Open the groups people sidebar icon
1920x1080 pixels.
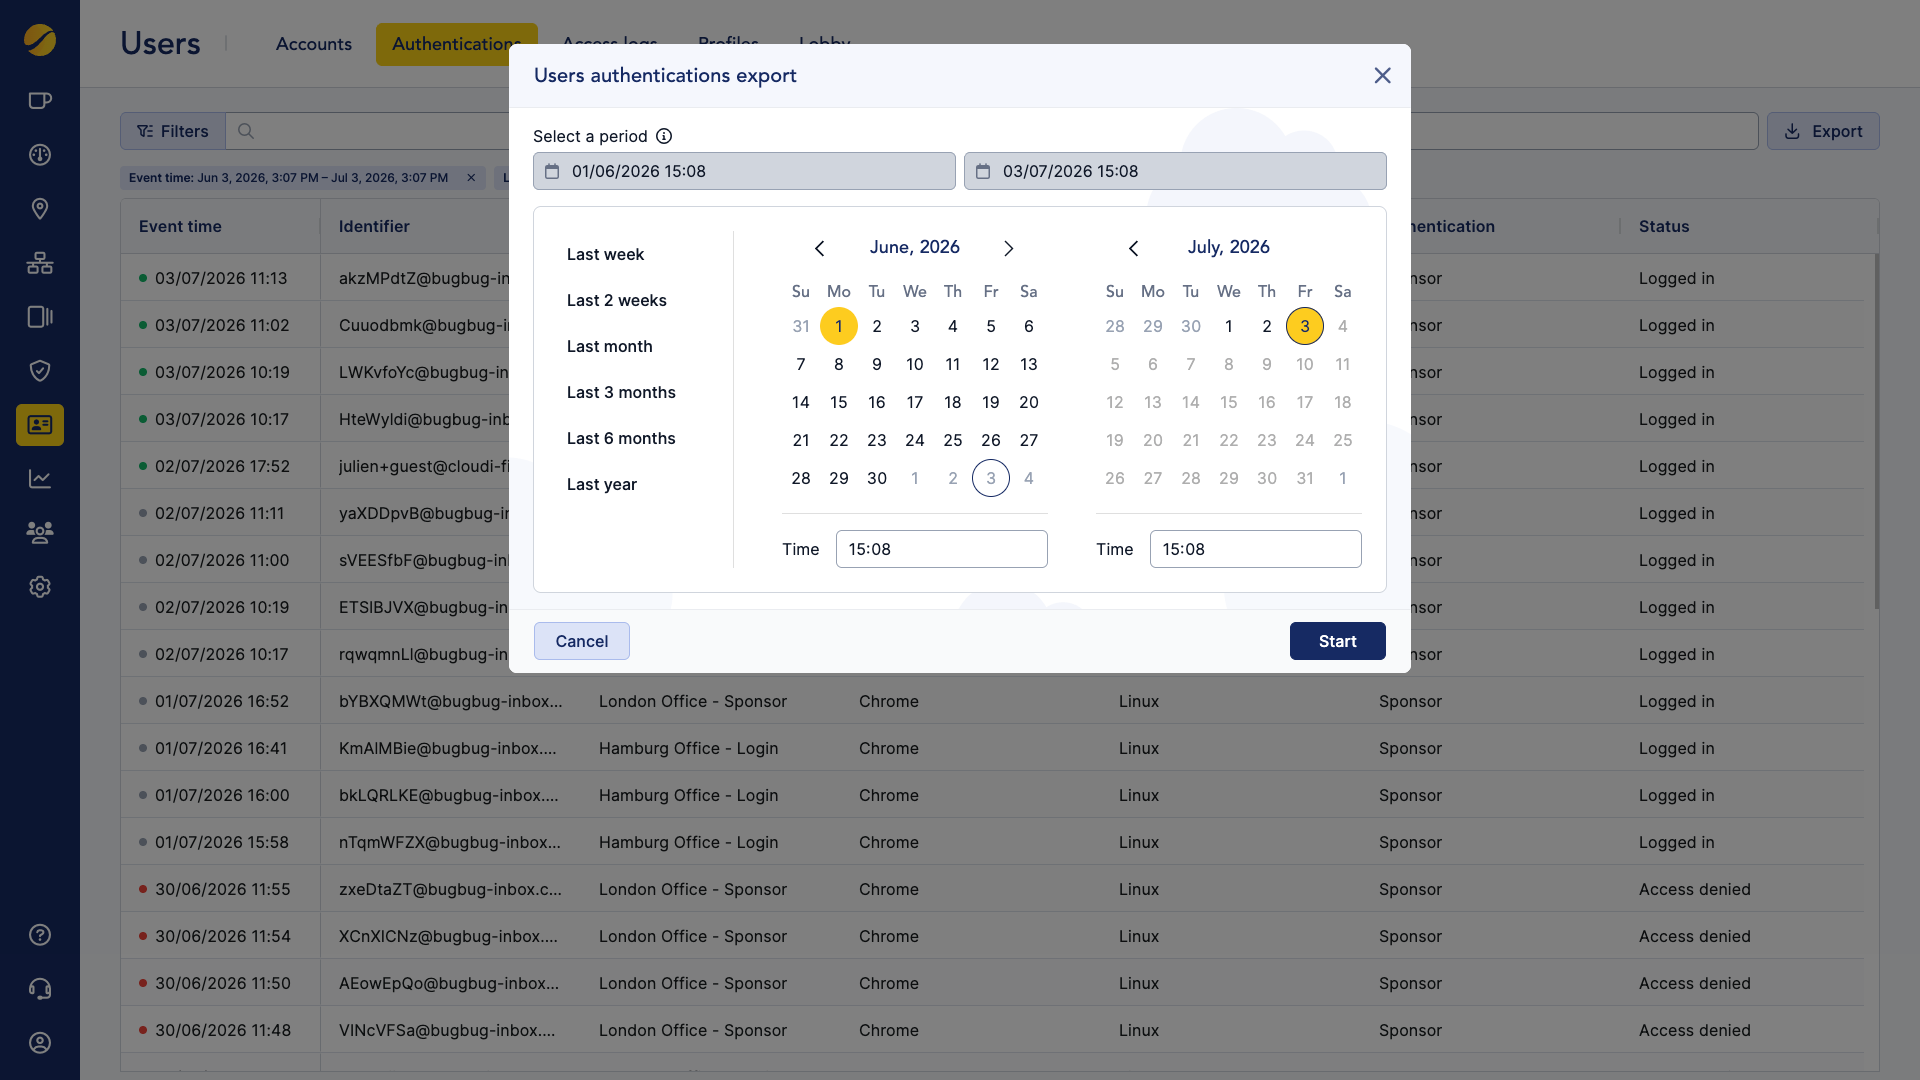tap(40, 533)
